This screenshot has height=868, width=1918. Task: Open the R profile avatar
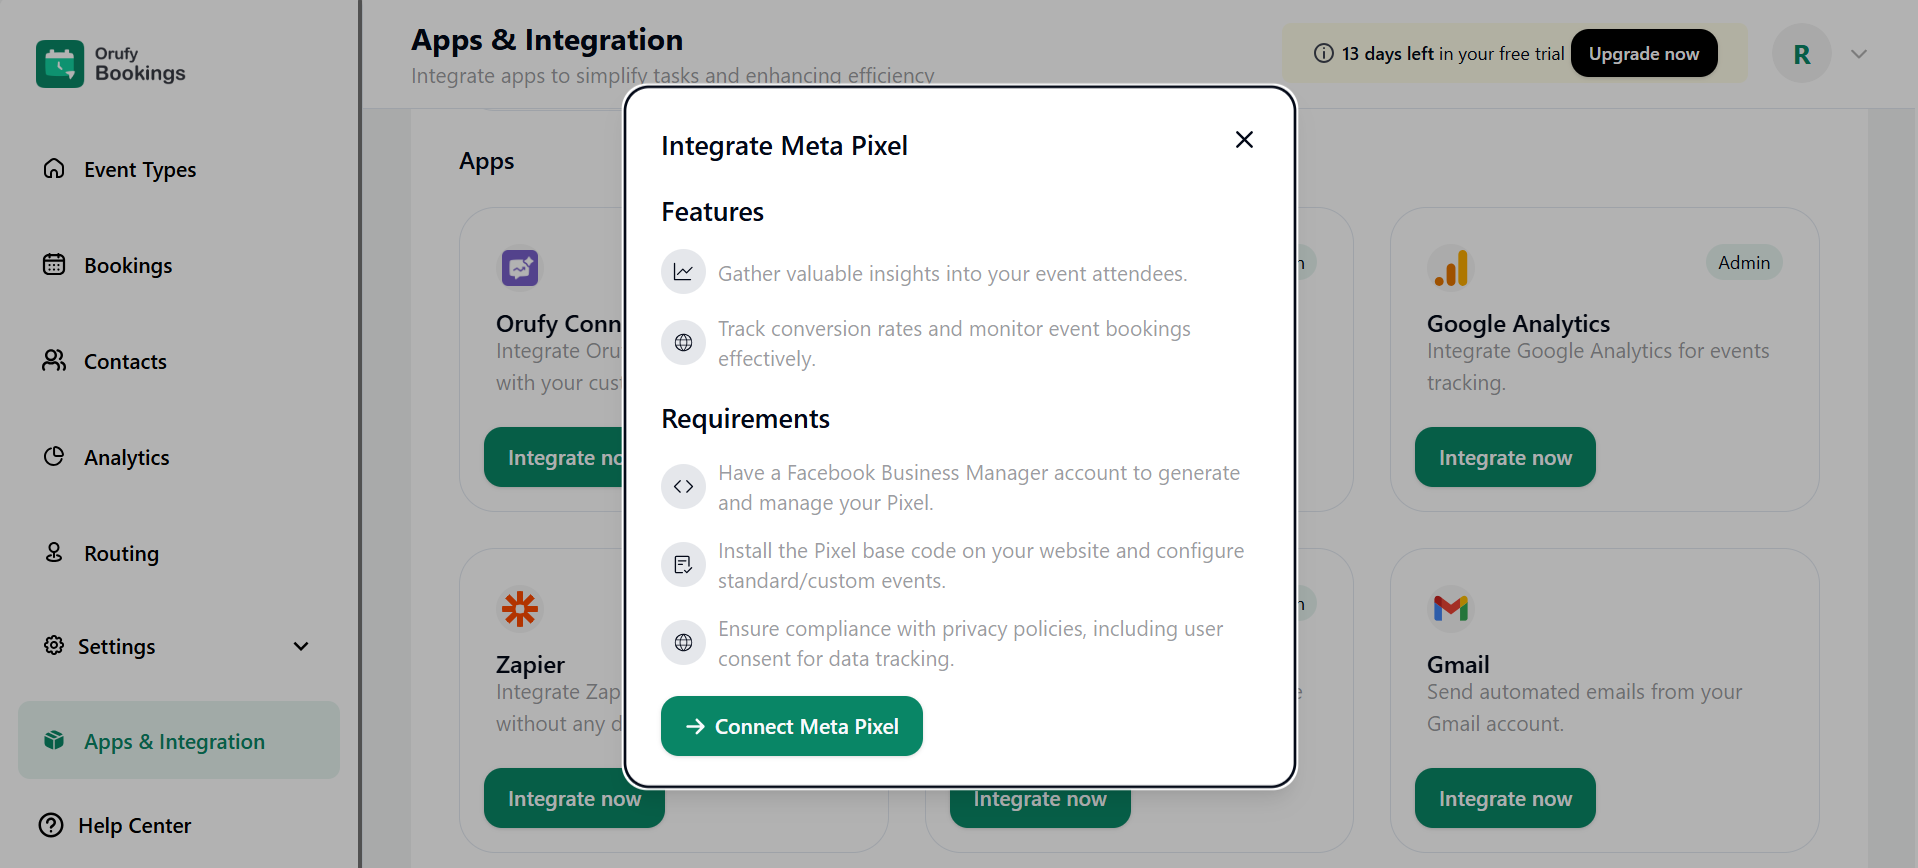(1802, 54)
